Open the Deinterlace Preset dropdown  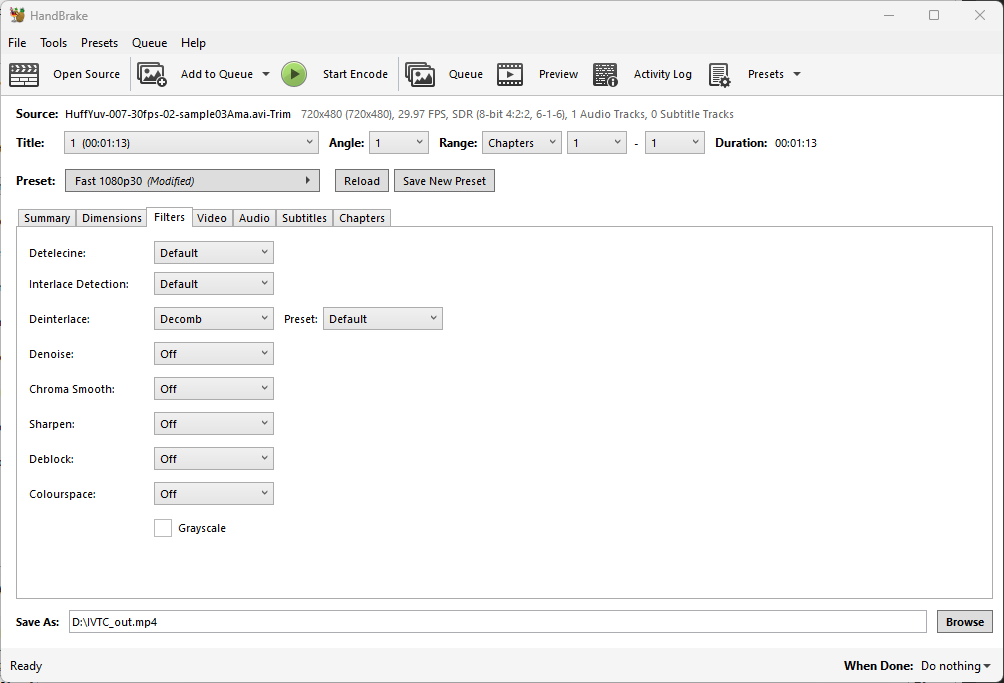point(383,319)
